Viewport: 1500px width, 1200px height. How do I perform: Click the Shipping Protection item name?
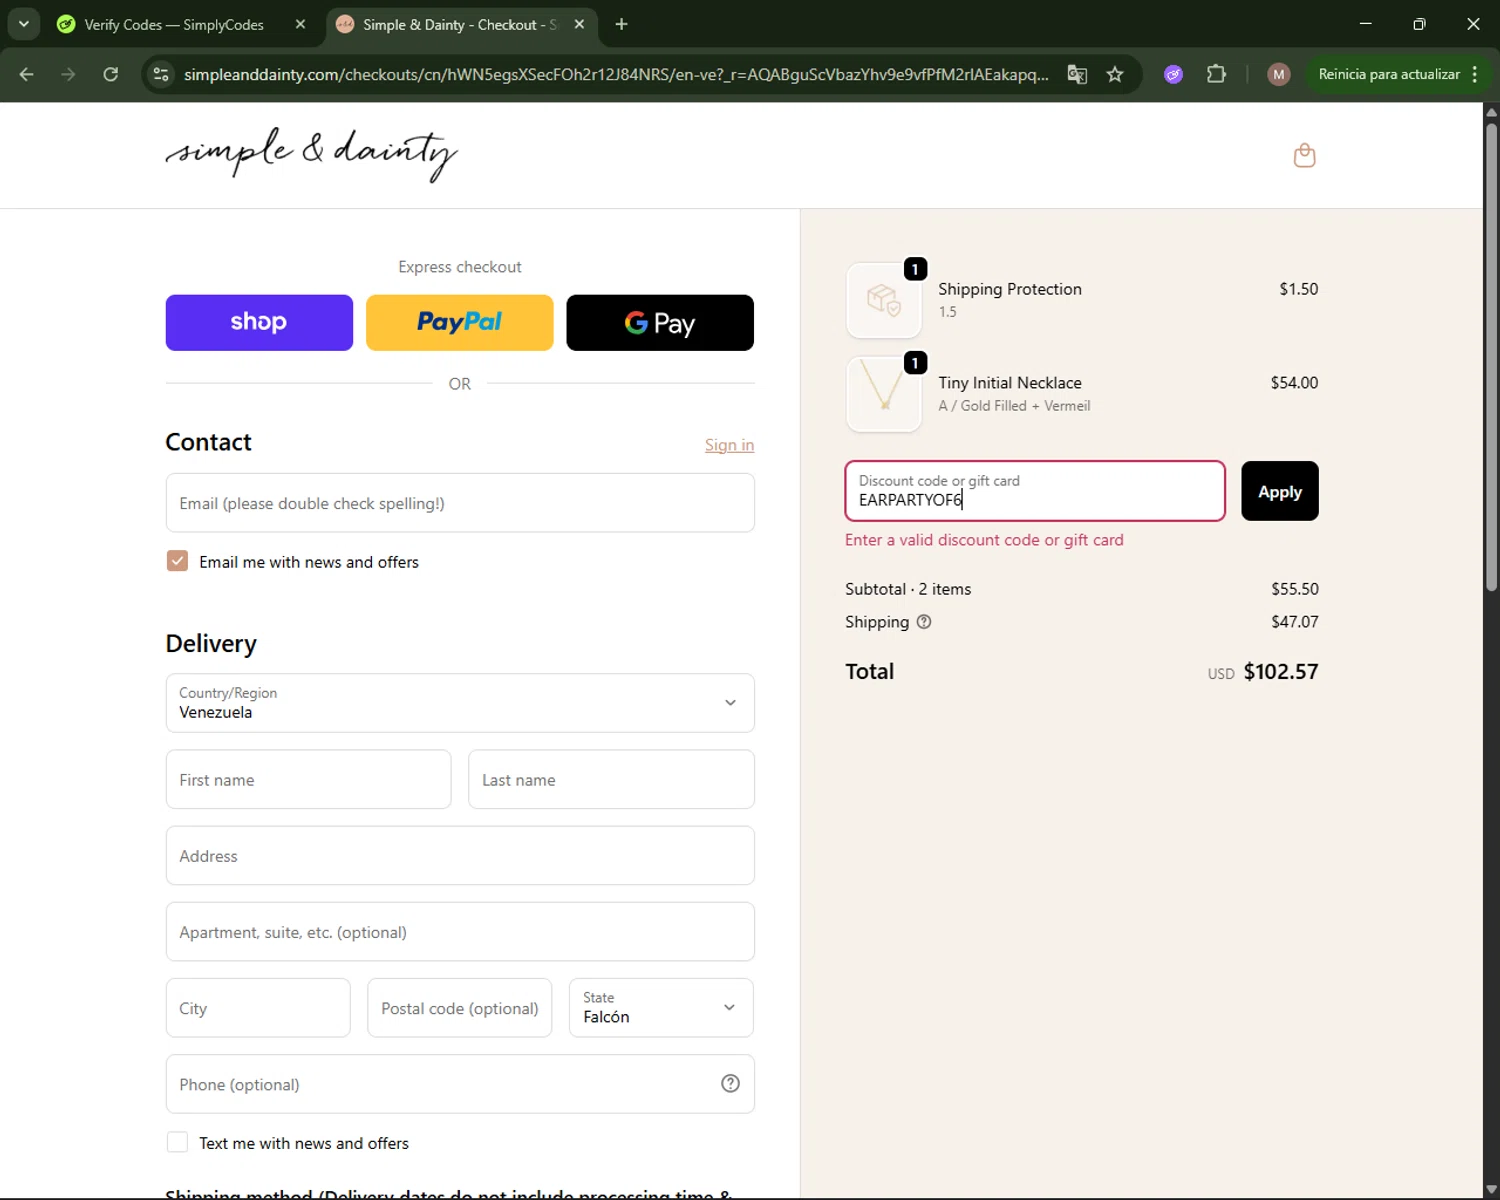[x=1010, y=289]
